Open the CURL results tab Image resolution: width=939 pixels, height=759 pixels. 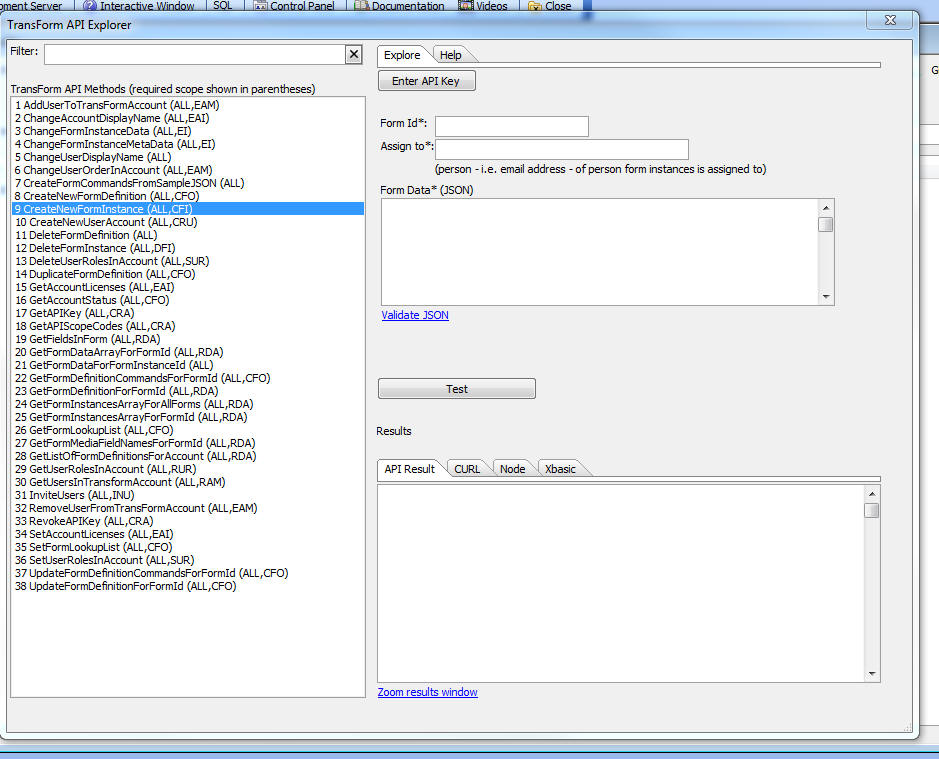[467, 469]
